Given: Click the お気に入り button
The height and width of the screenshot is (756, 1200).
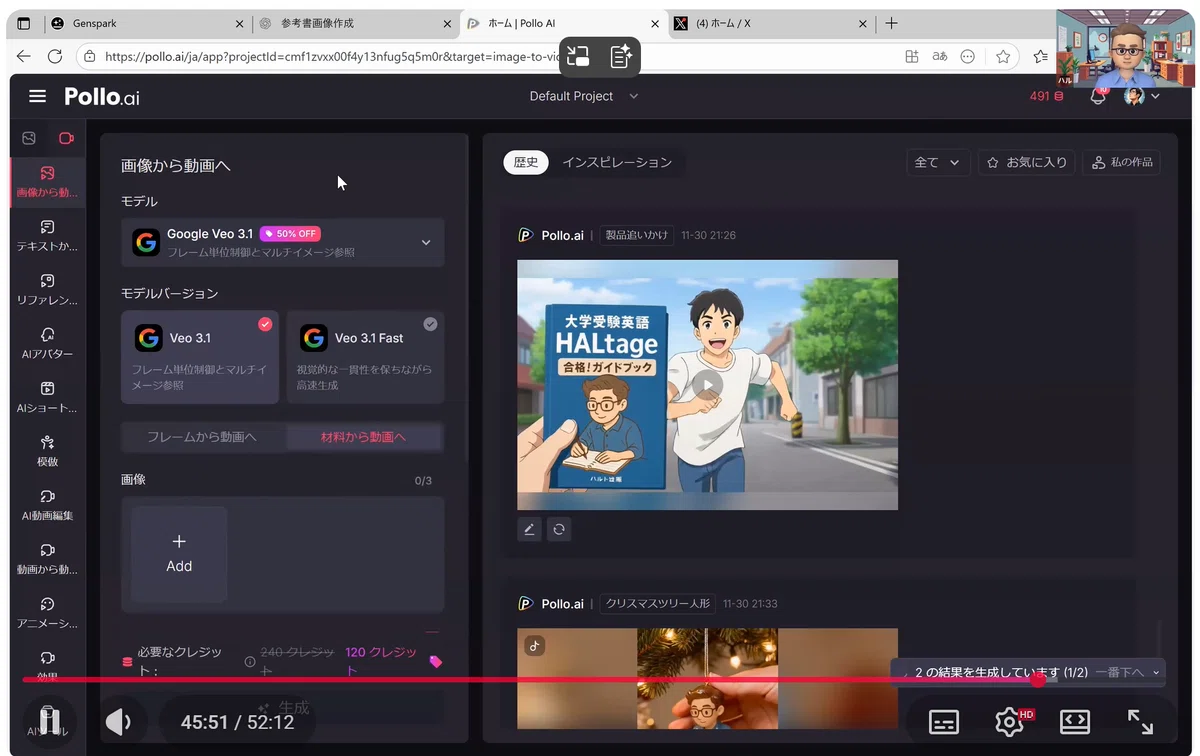Looking at the screenshot, I should [x=1027, y=162].
